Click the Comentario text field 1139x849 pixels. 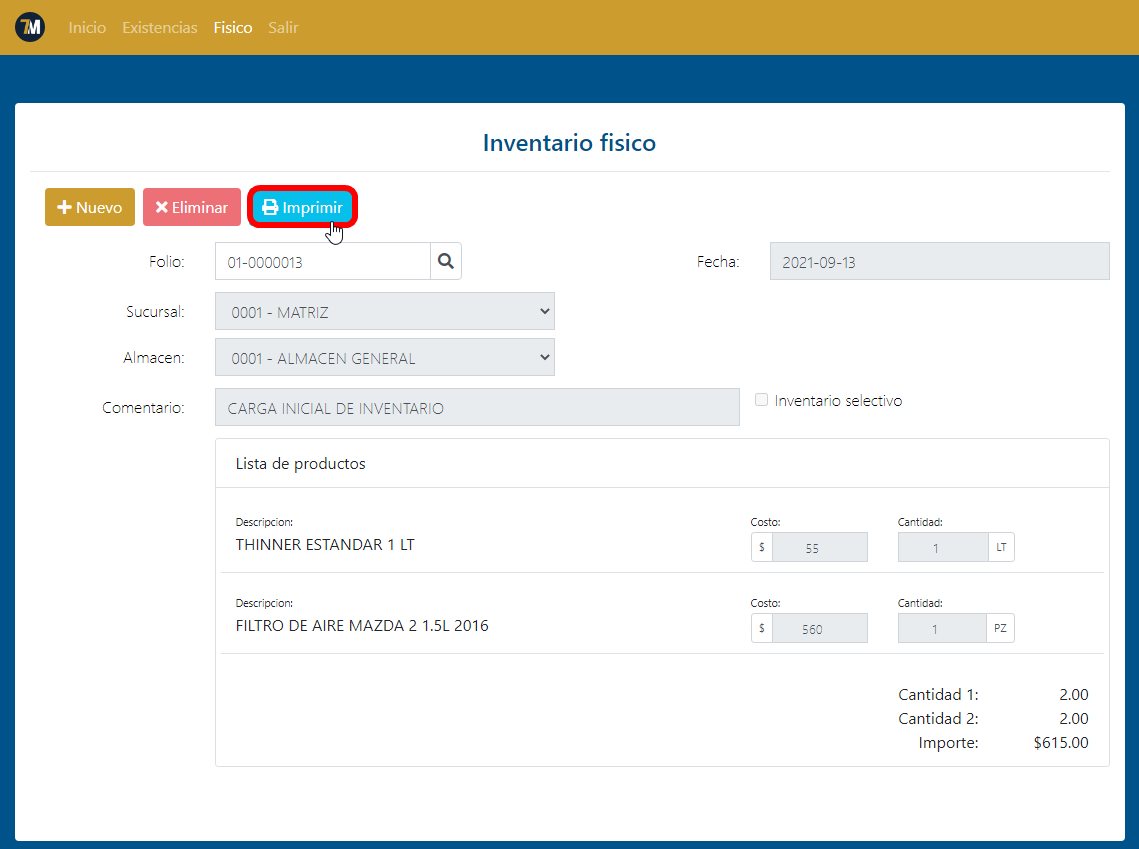477,407
